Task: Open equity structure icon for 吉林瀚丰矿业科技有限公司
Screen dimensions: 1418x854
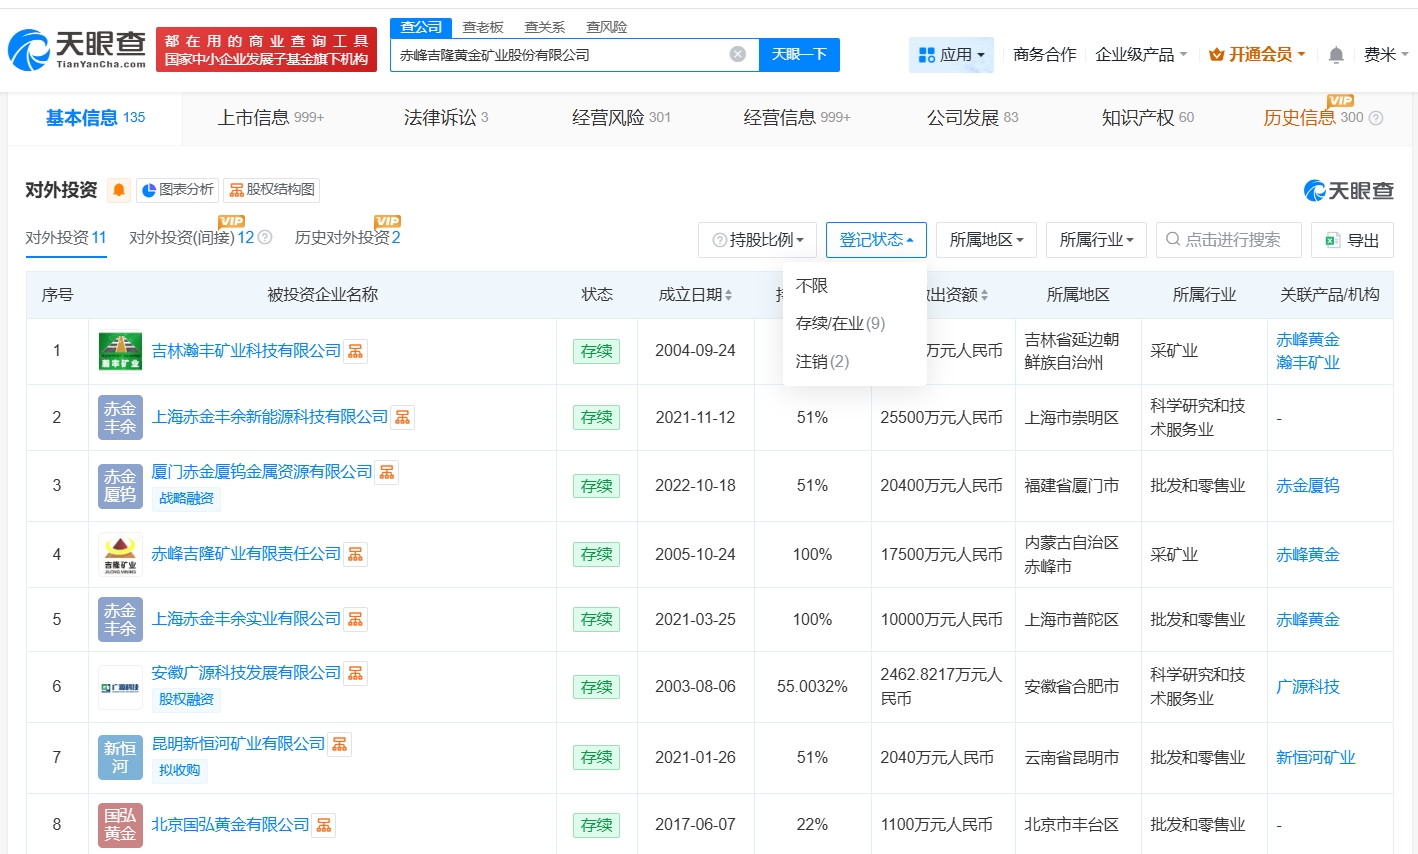Action: (355, 351)
